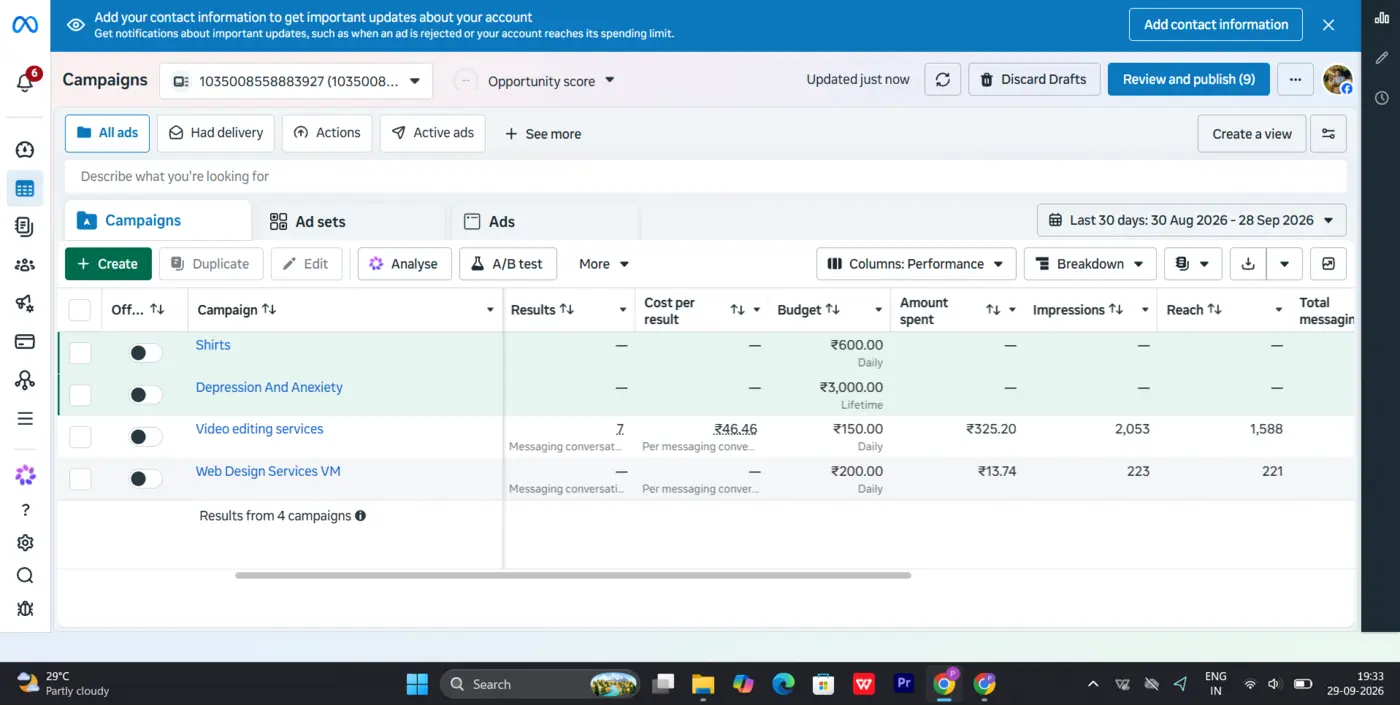Open the bug report icon in sidebar
The width and height of the screenshot is (1400, 705).
coord(25,608)
